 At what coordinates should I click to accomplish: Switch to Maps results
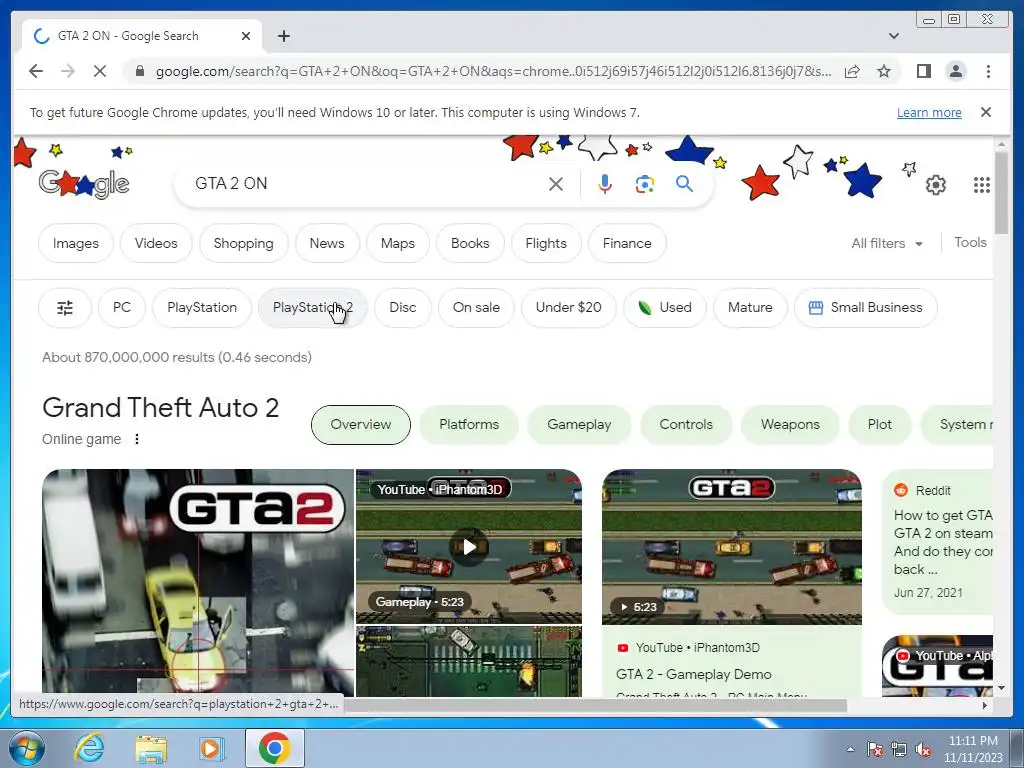[x=398, y=243]
